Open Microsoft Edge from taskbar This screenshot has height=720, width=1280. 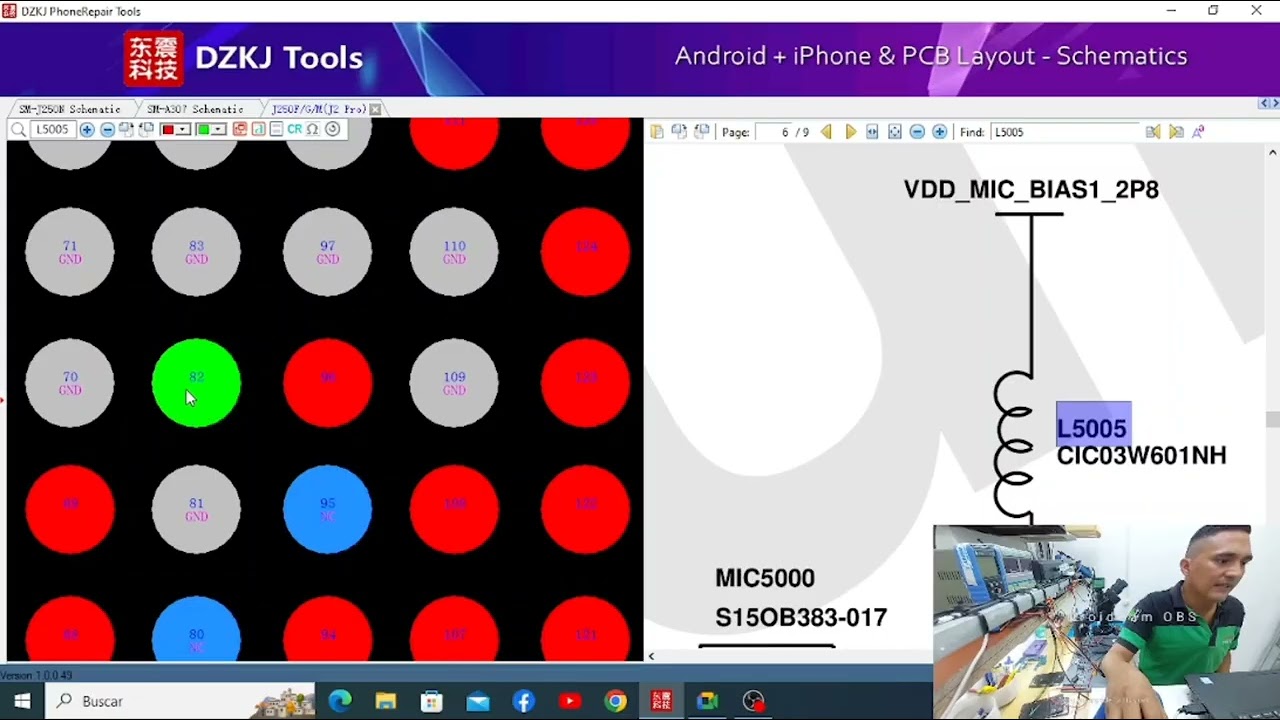(x=340, y=701)
